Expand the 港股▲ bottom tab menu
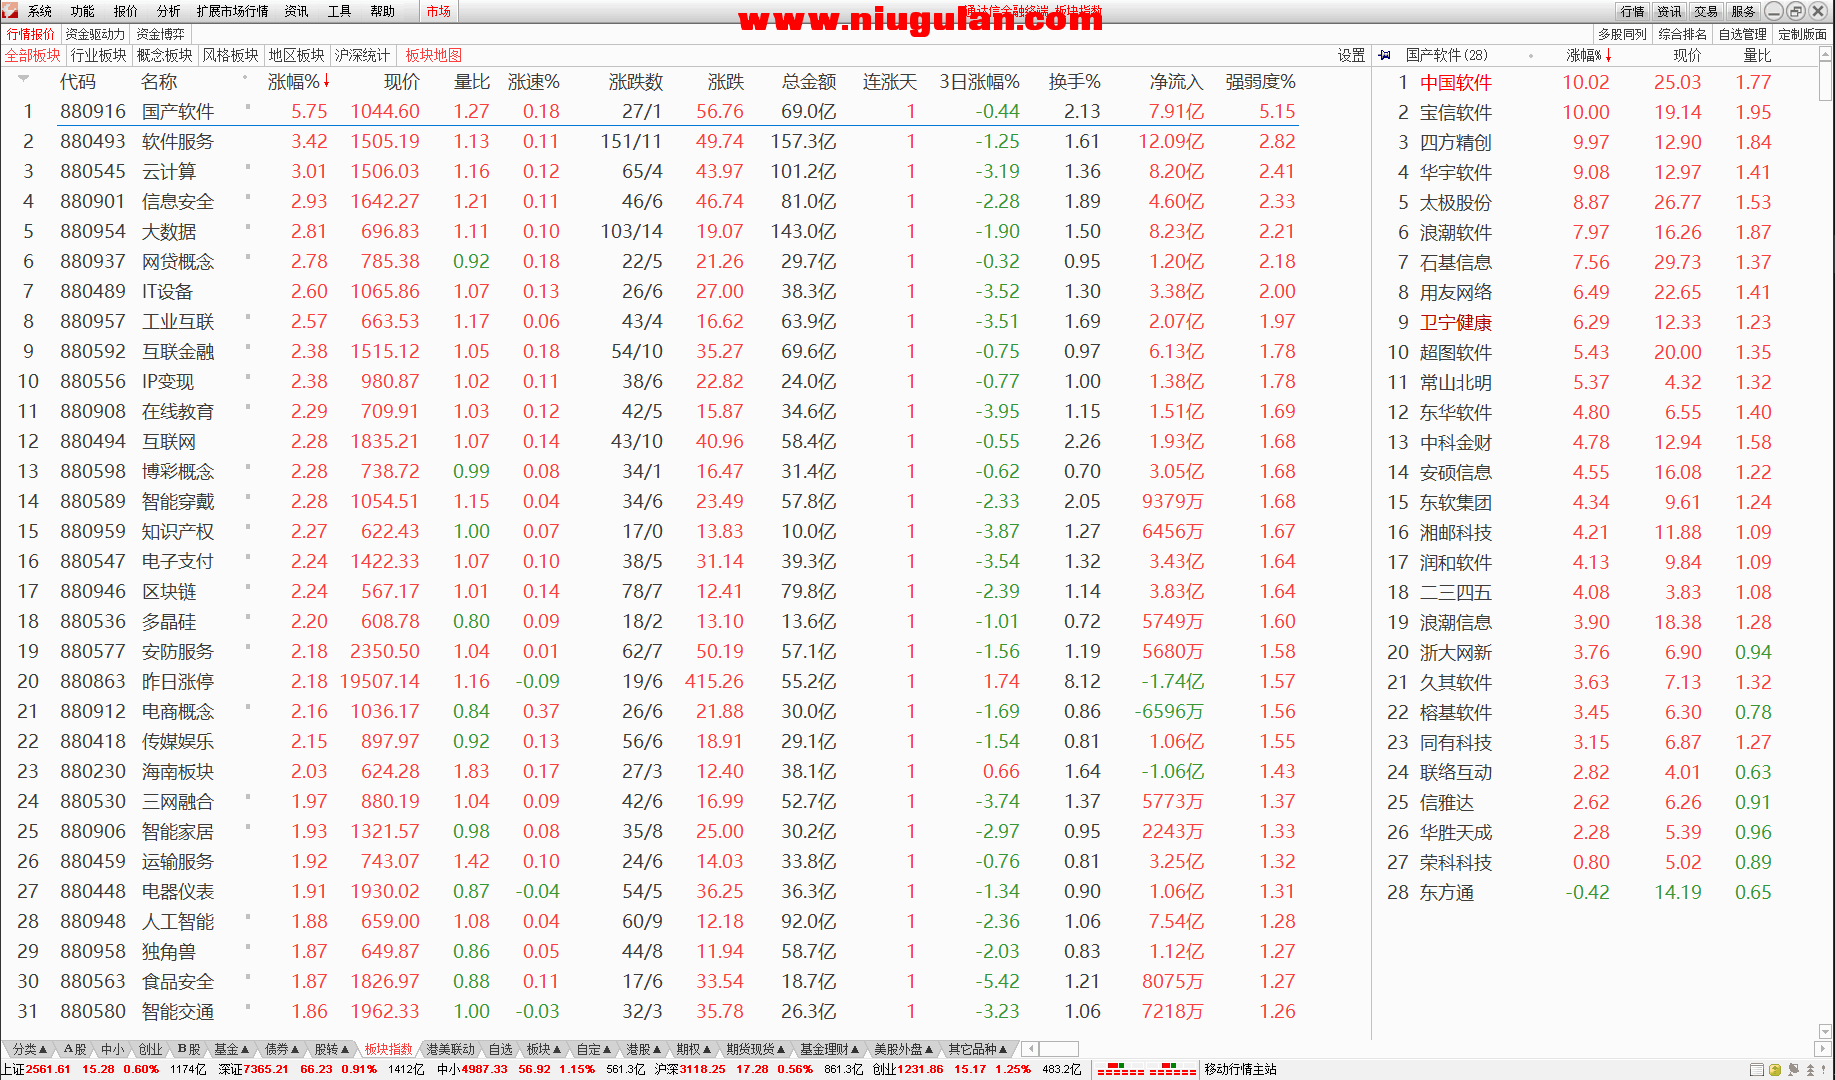The image size is (1835, 1080). click(x=643, y=1049)
